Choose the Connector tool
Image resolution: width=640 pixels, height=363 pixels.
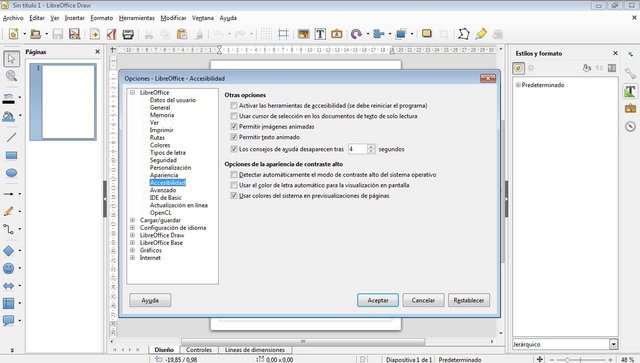tap(9, 229)
